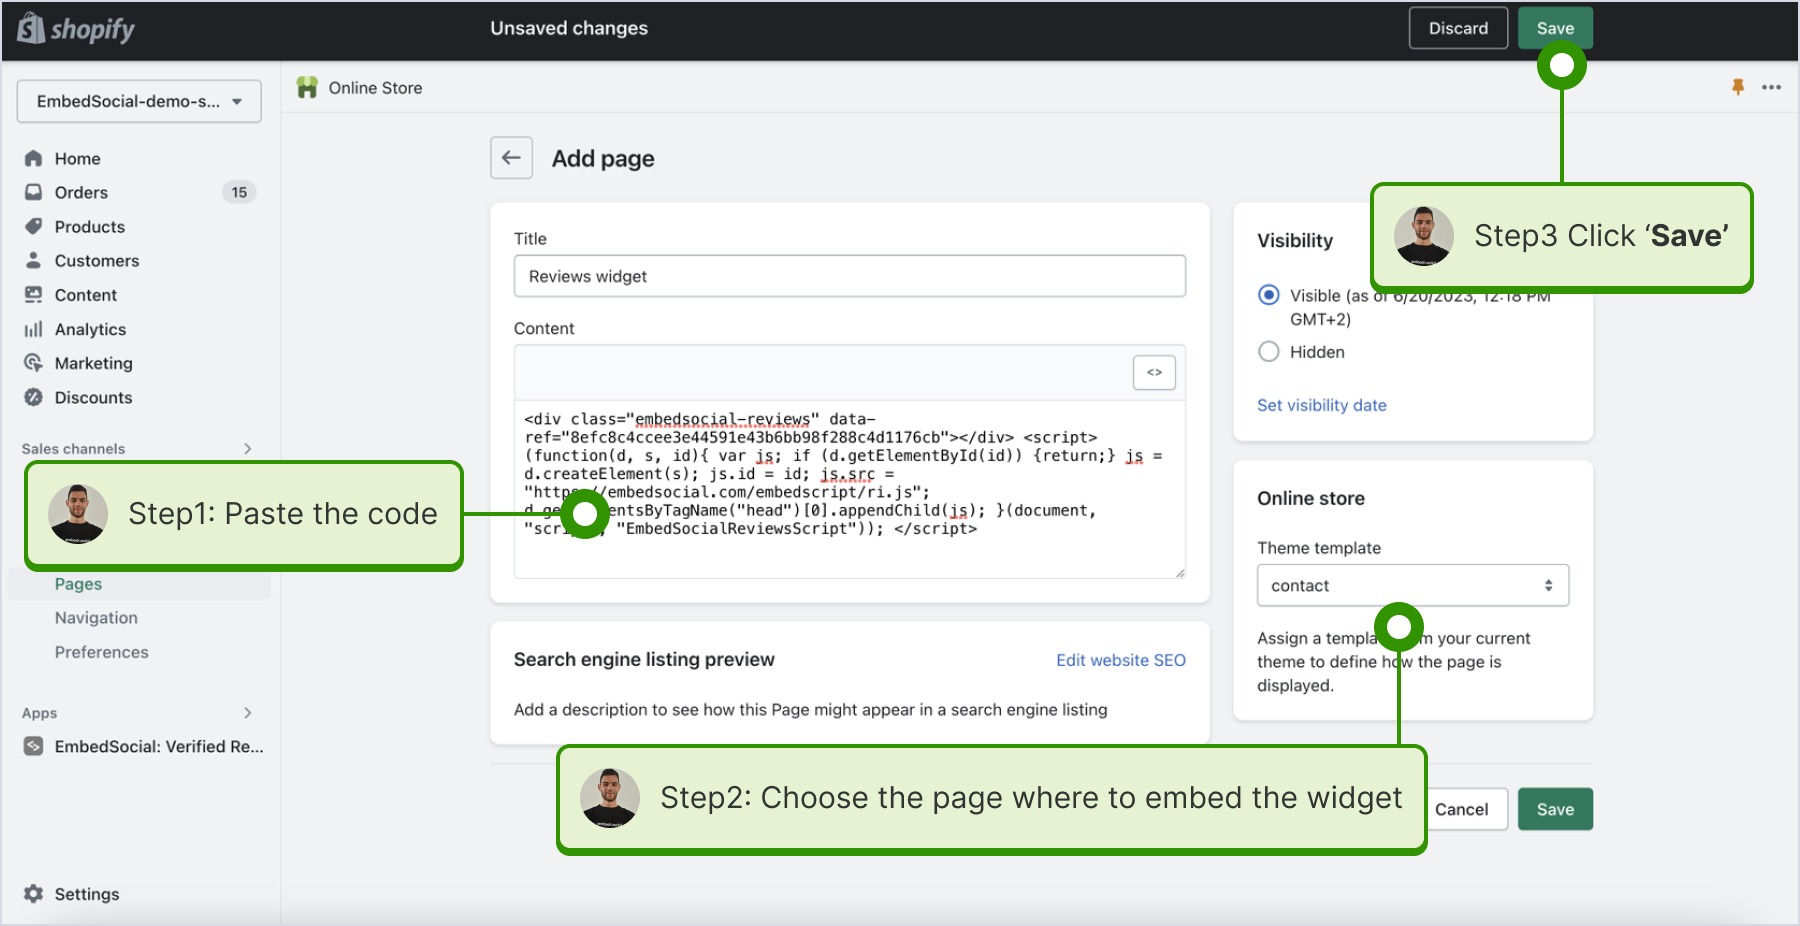Open the Home icon in sidebar

(33, 158)
